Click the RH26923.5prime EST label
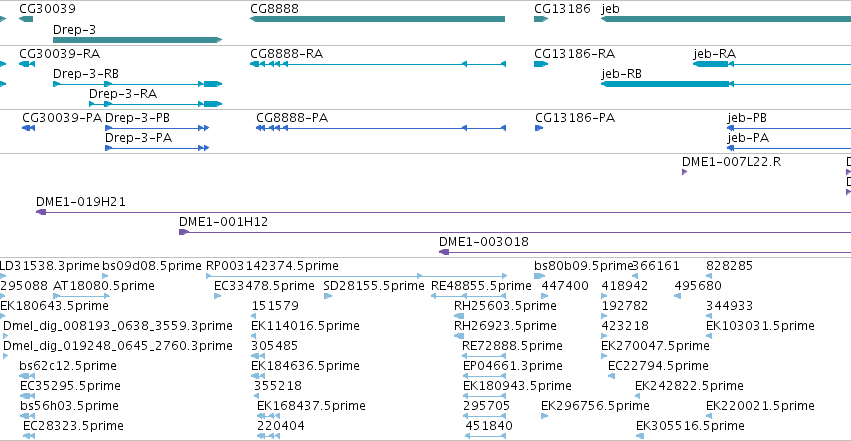 [x=505, y=326]
